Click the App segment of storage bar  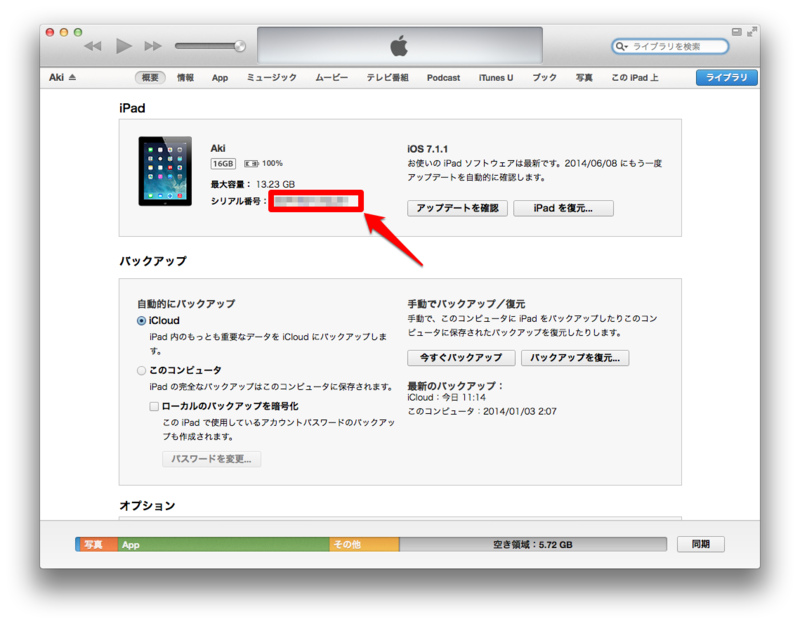223,544
